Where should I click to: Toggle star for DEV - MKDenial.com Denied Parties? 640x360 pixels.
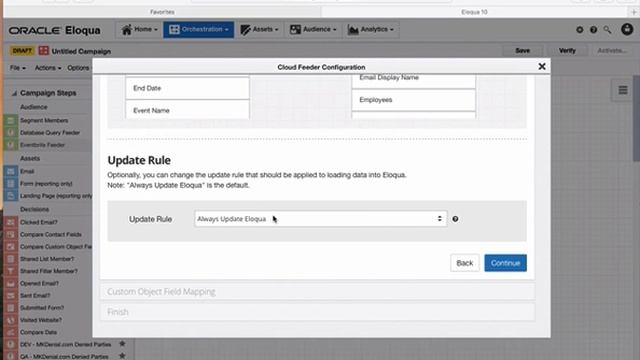pos(122,344)
